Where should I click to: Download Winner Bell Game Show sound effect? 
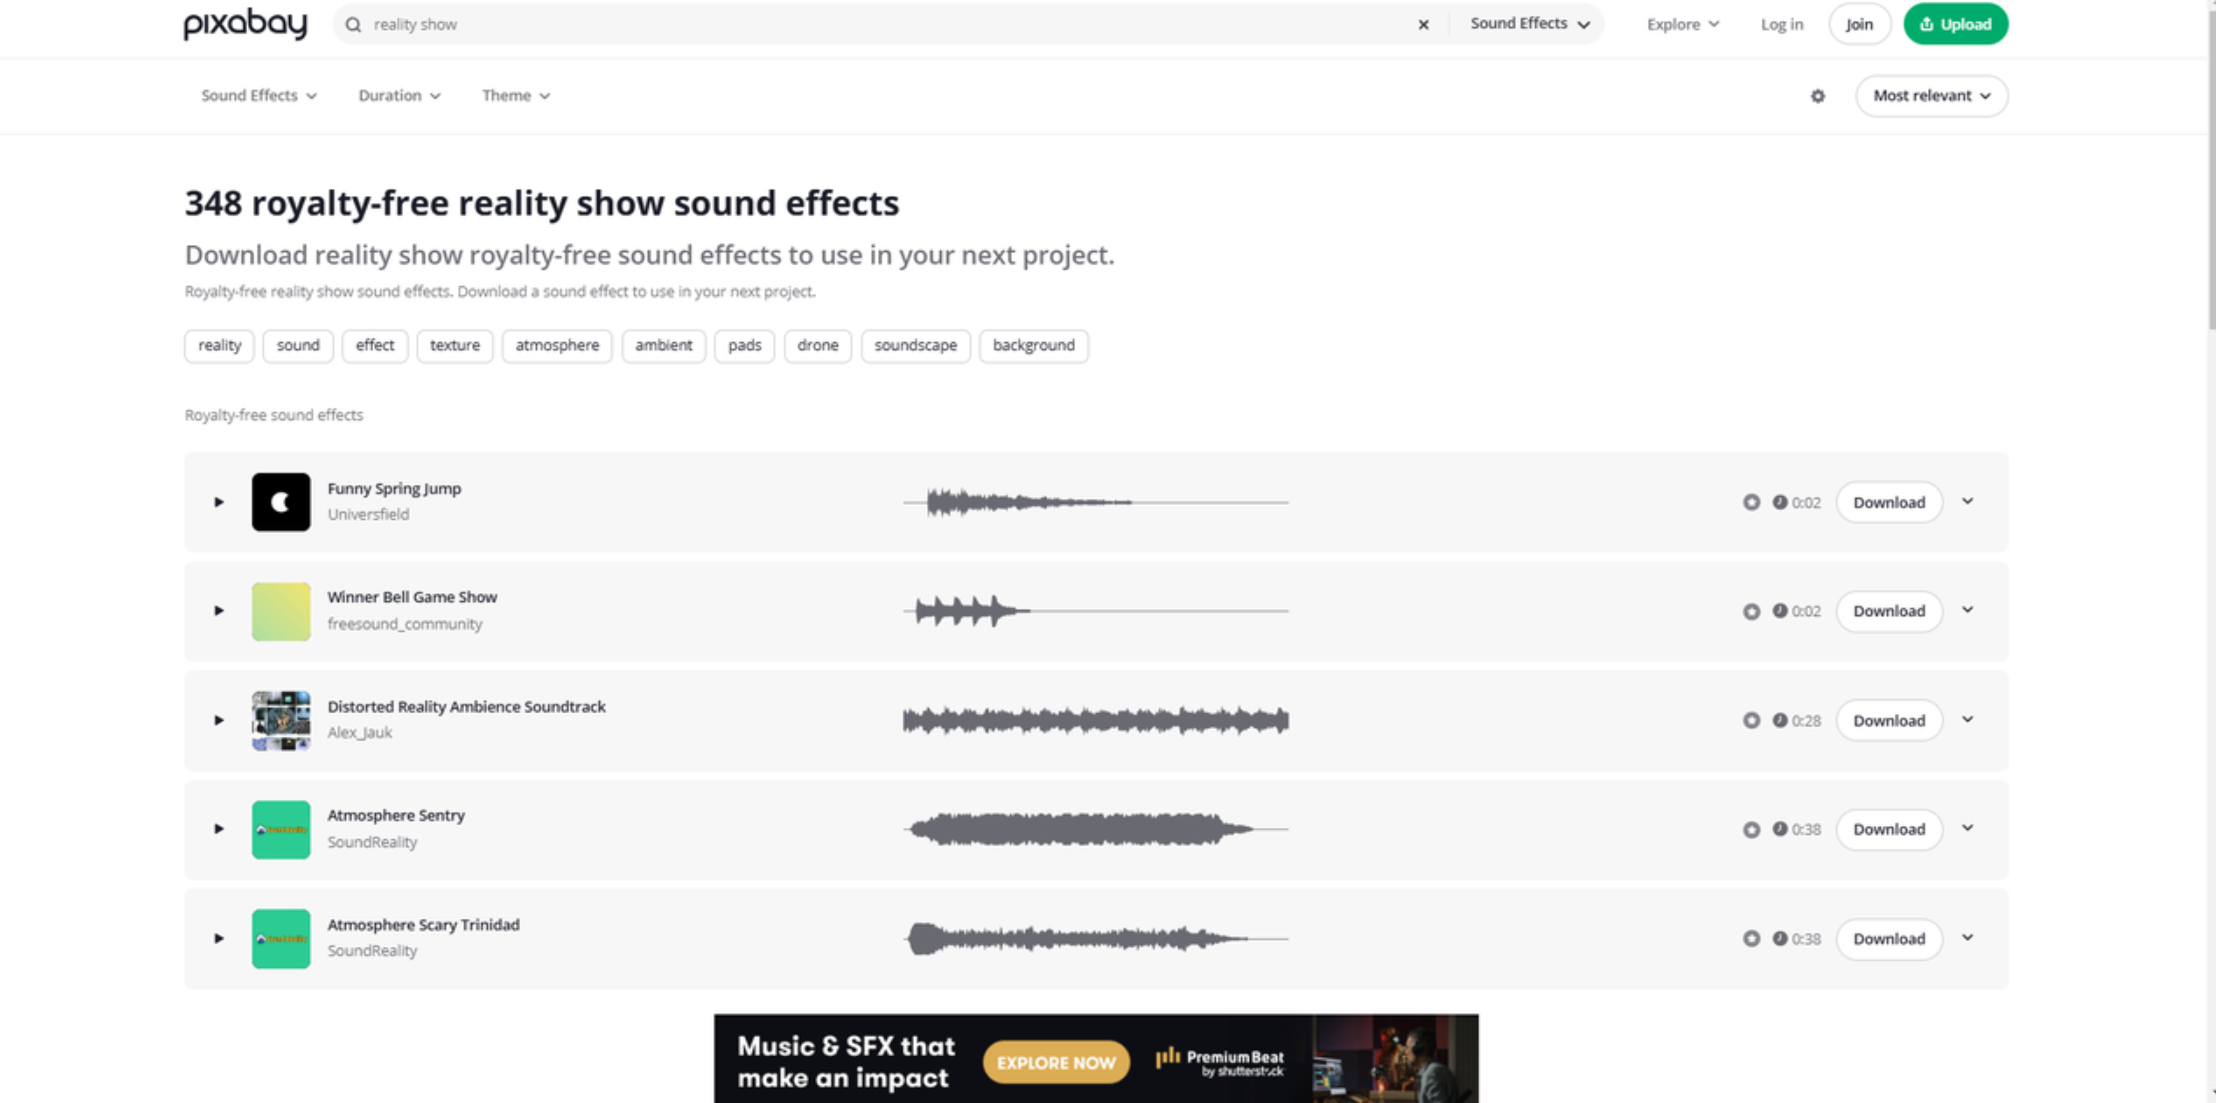click(x=1890, y=611)
